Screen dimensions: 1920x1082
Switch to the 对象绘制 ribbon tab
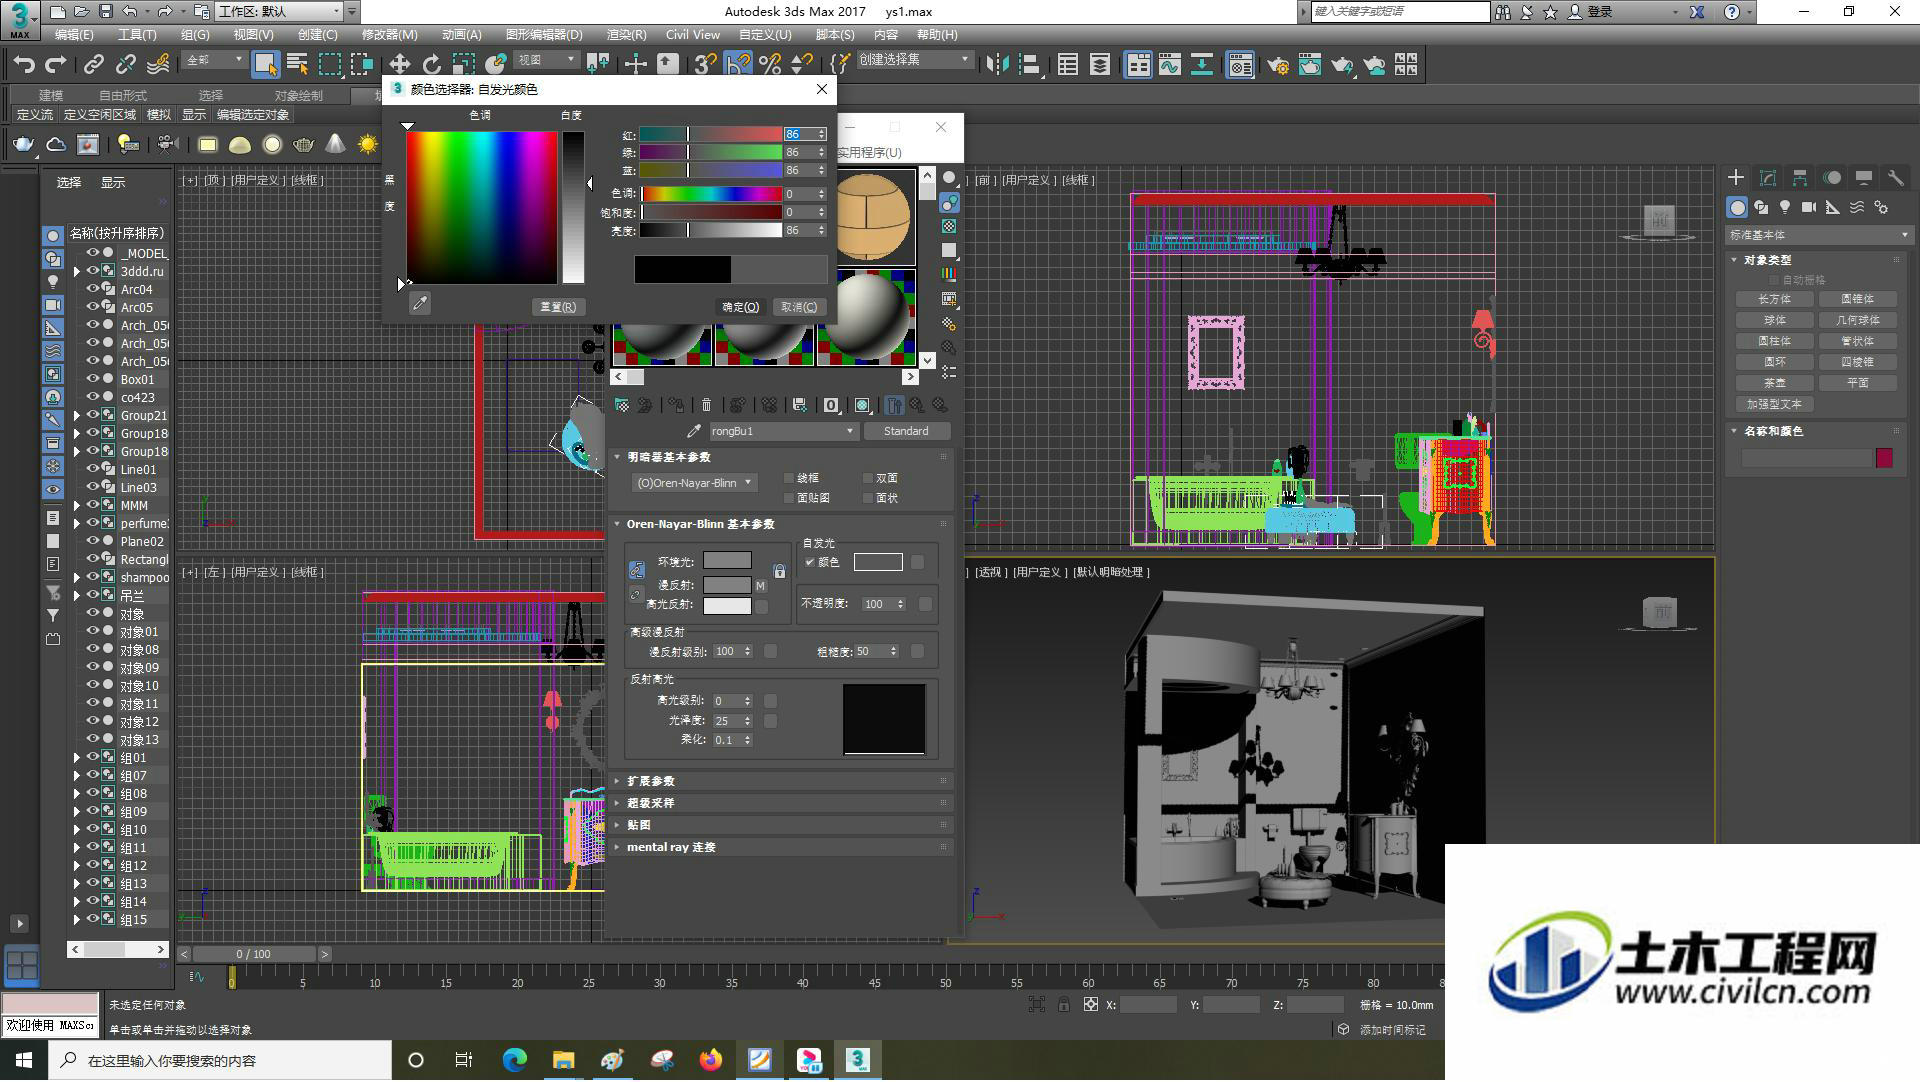coord(298,95)
